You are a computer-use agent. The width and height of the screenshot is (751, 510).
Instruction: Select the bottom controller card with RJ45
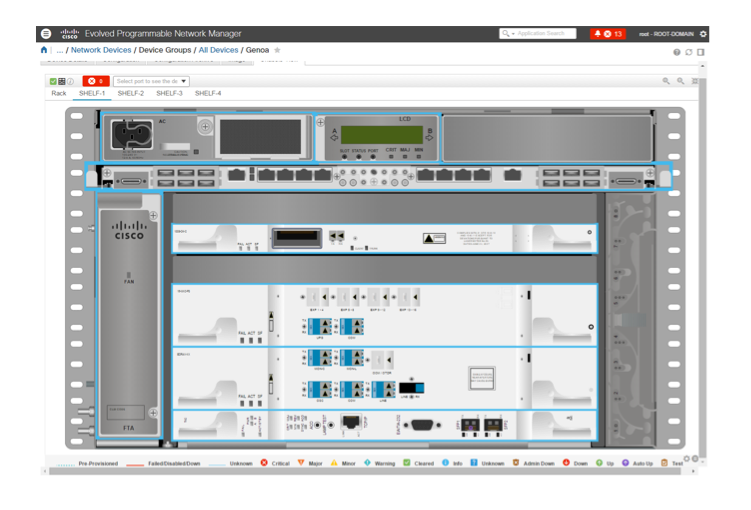(385, 425)
